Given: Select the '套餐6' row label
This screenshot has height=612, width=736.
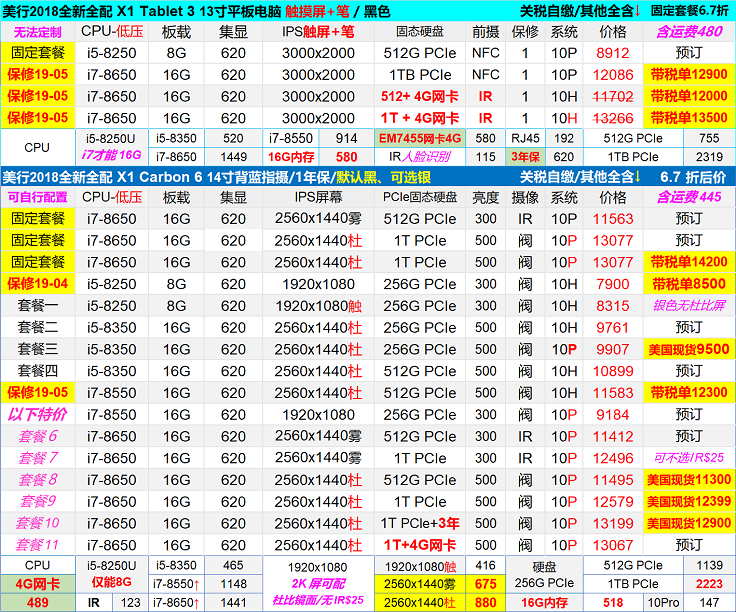Looking at the screenshot, I should pos(38,436).
